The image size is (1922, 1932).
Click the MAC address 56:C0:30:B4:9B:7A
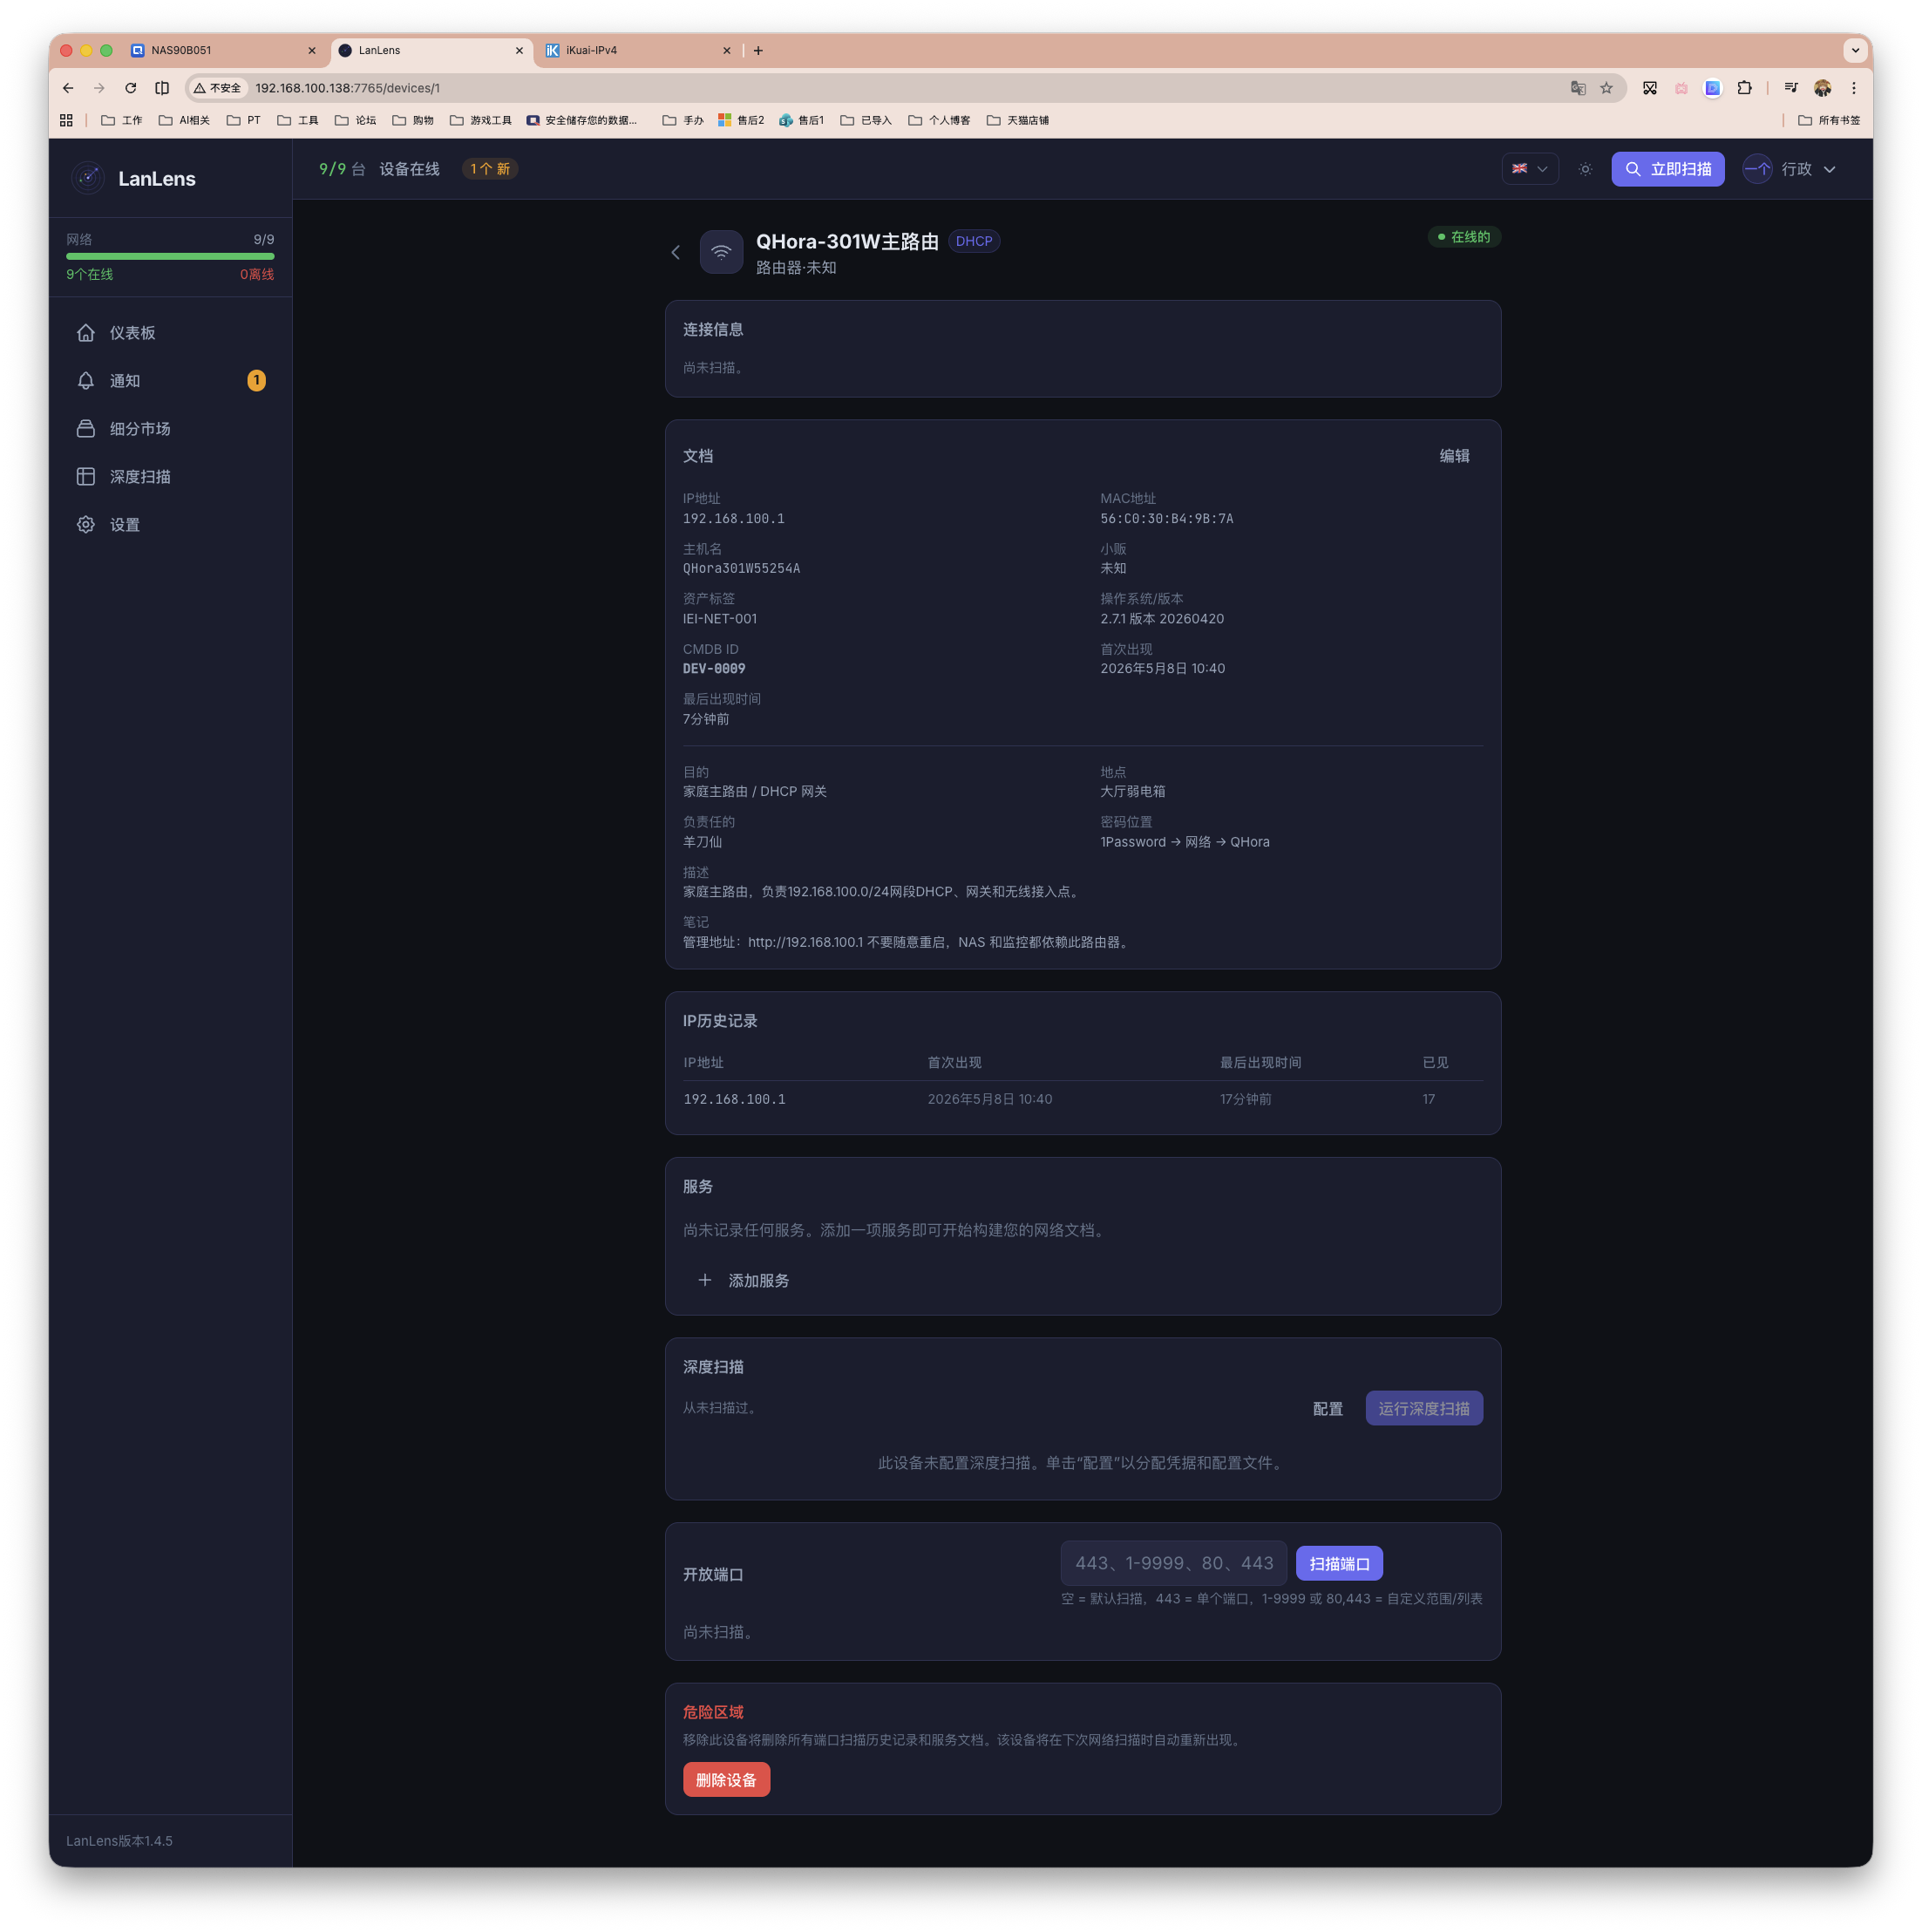coord(1166,518)
